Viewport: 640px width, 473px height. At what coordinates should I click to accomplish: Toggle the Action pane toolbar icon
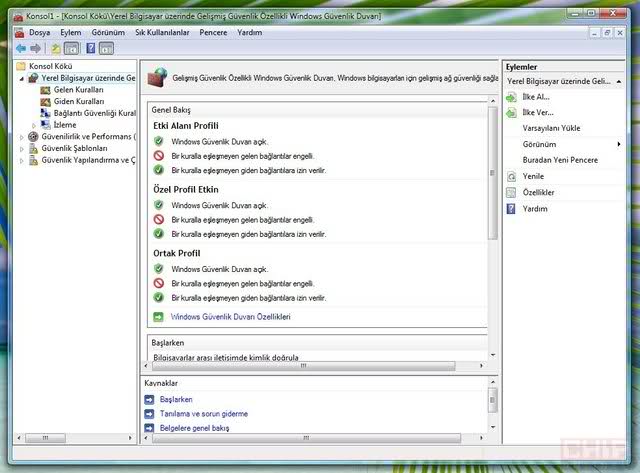pos(106,49)
